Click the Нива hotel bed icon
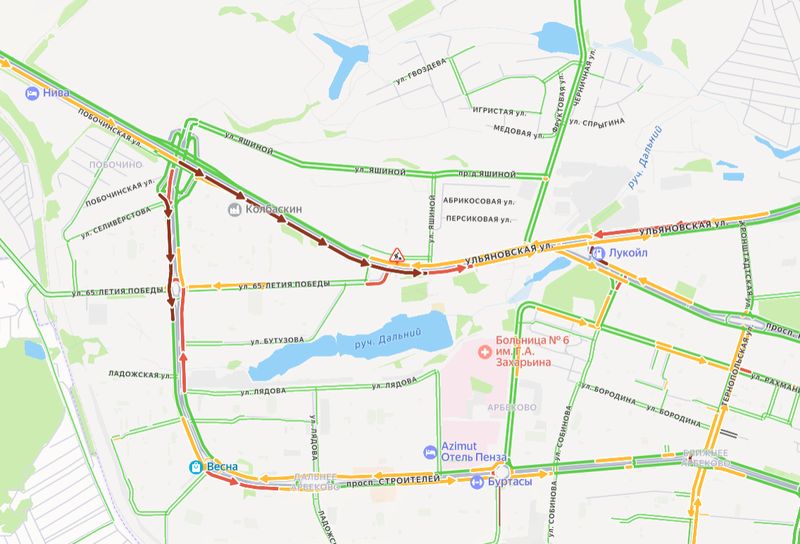Viewport: 800px width, 544px height. (x=32, y=93)
